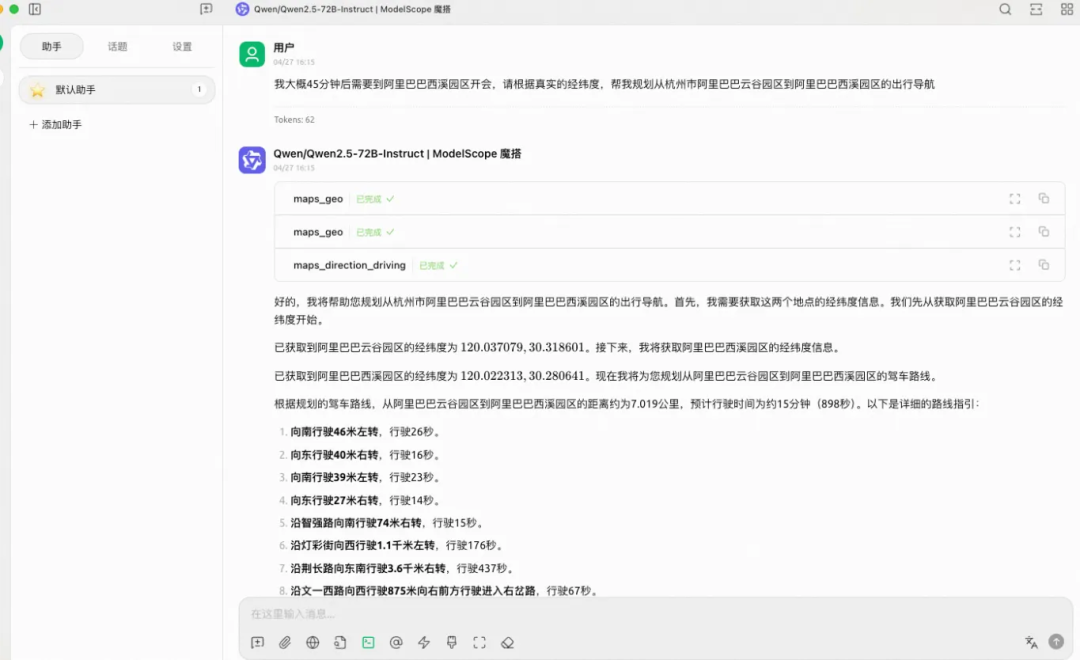Viewport: 1080px width, 660px height.
Task: Toggle the web search globe icon
Action: coord(313,642)
